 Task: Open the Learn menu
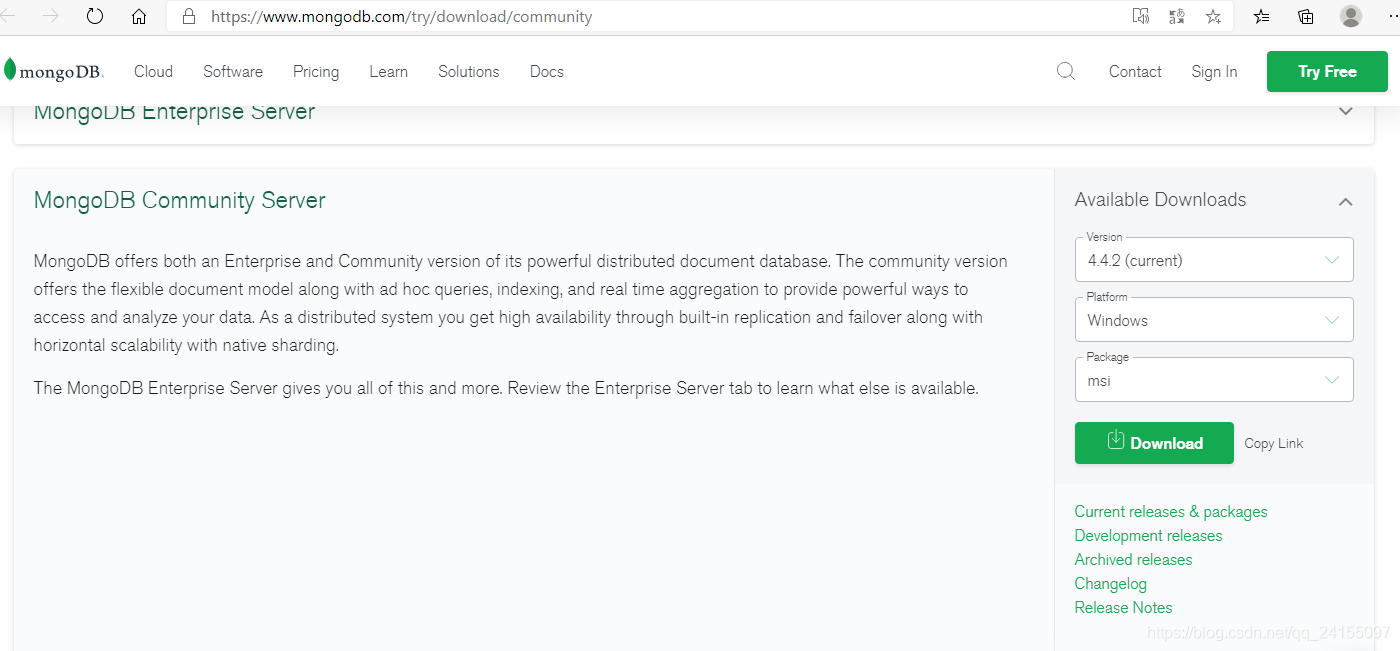pyautogui.click(x=388, y=72)
